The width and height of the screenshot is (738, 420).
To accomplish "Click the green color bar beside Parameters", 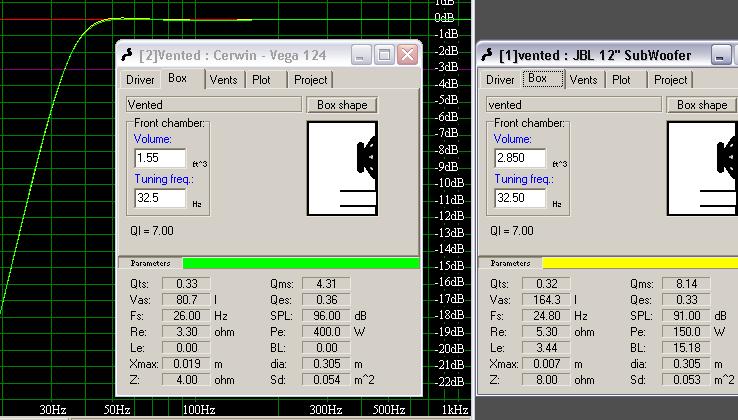I will 301,263.
